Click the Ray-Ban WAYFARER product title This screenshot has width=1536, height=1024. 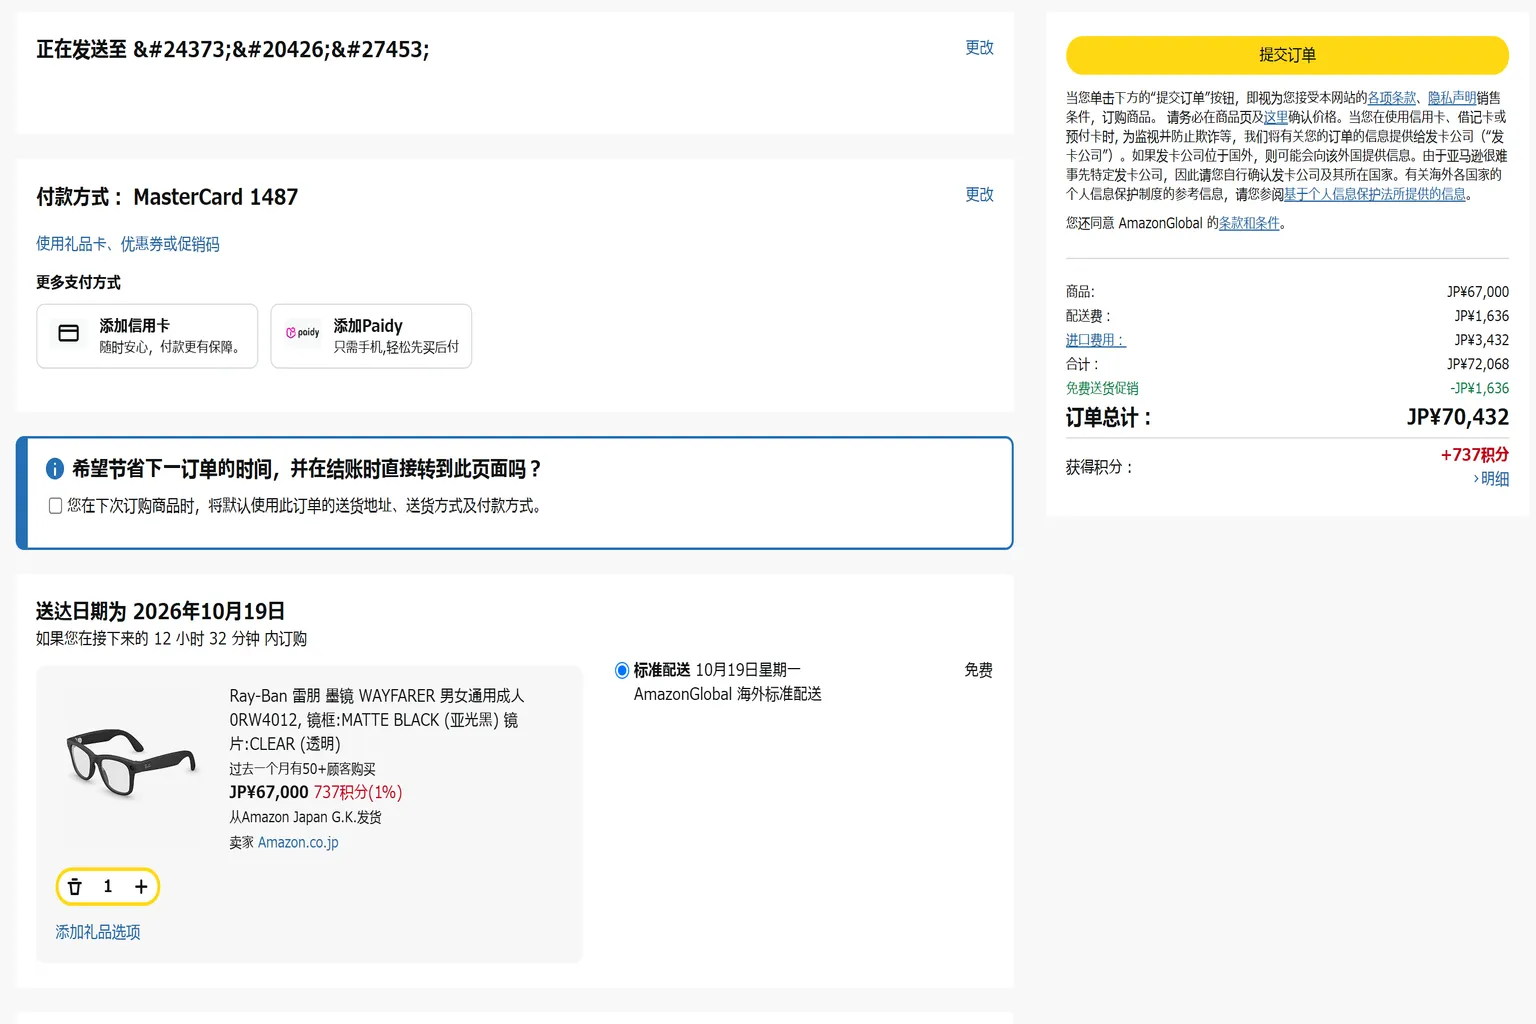377,720
